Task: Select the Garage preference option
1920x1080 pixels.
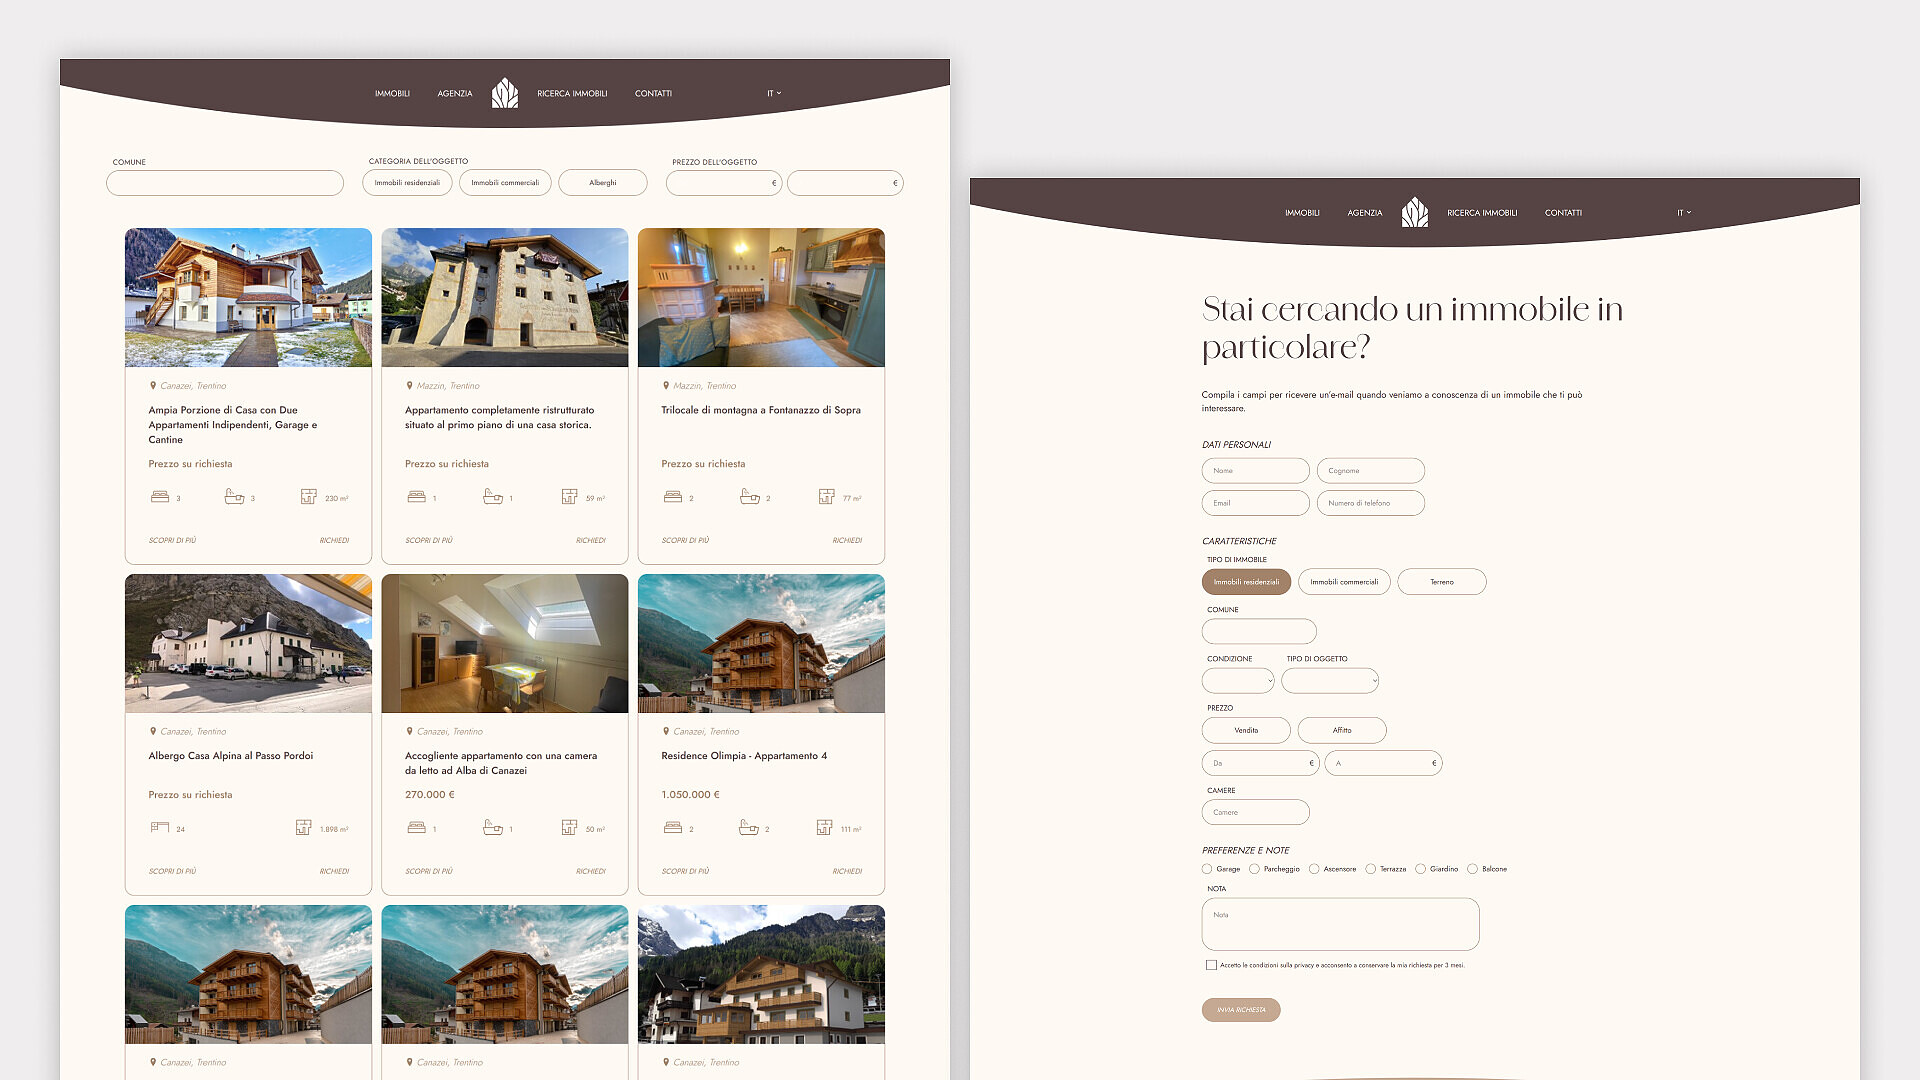Action: (1207, 869)
